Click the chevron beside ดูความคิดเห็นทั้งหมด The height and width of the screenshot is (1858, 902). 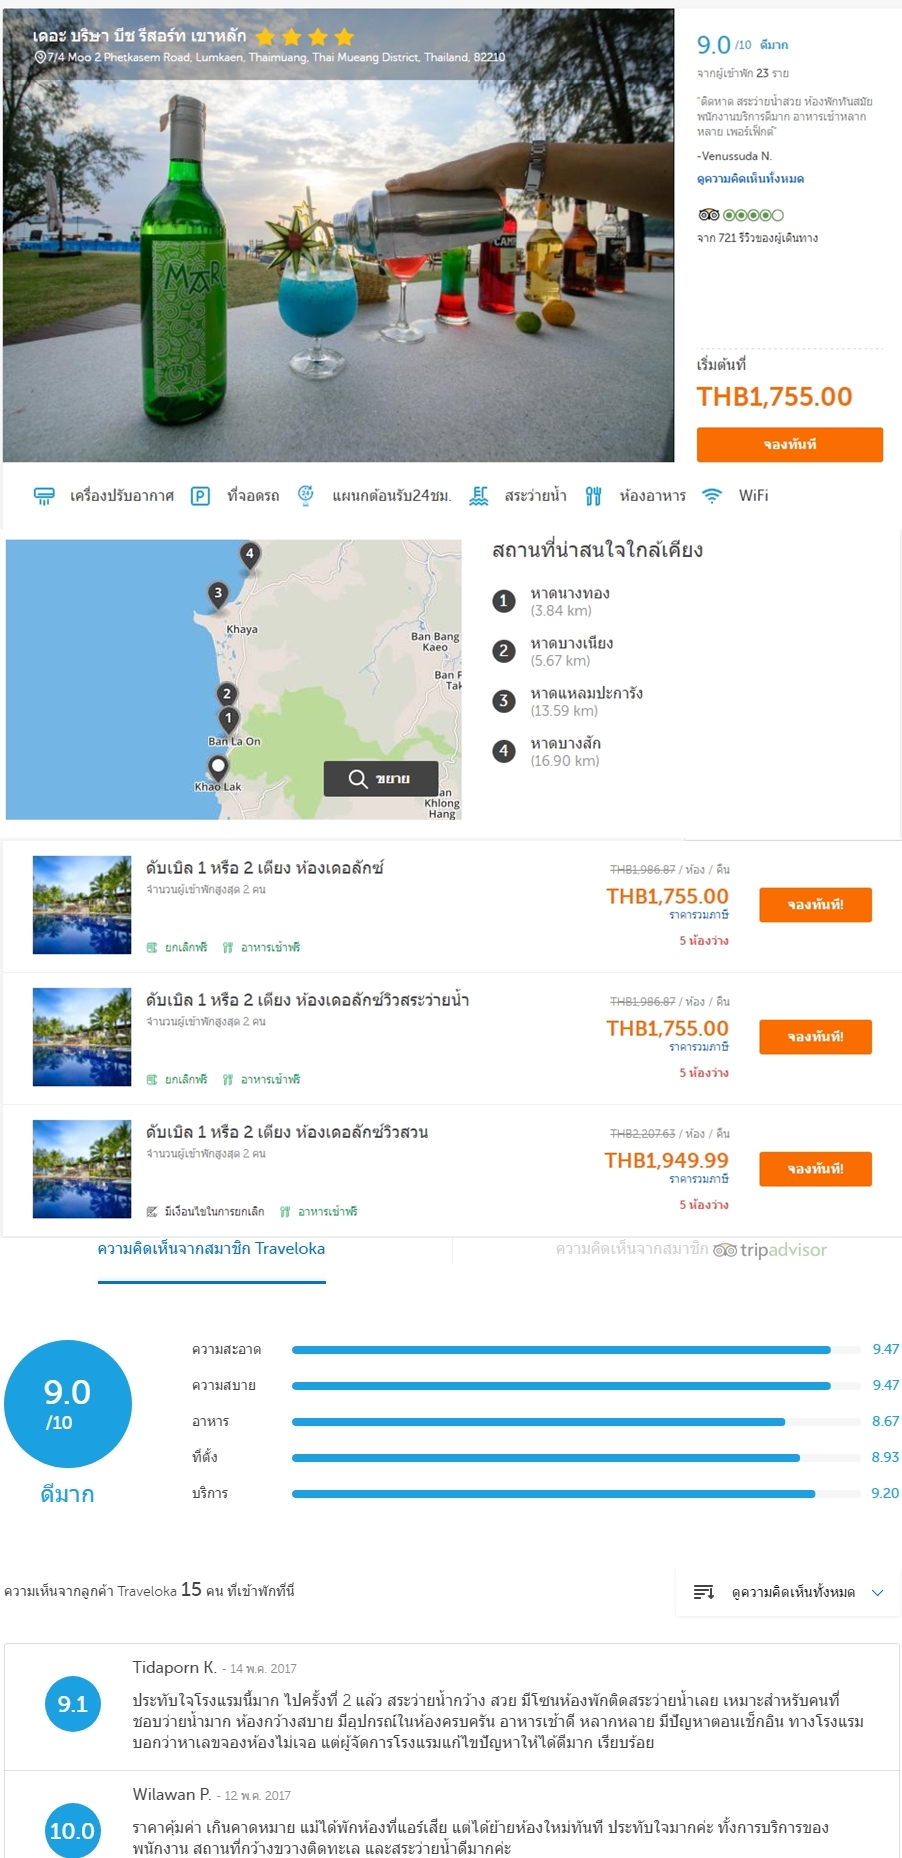pyautogui.click(x=878, y=1592)
